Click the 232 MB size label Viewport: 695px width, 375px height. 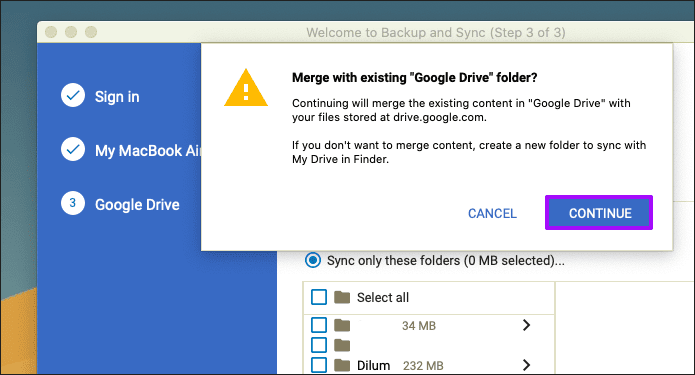[423, 366]
